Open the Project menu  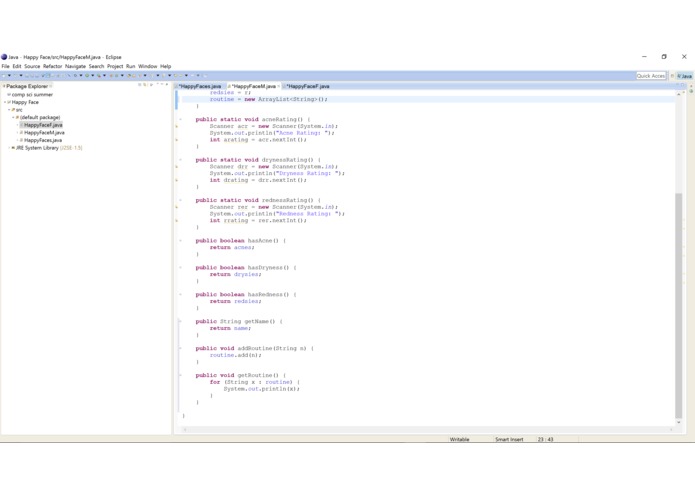click(115, 66)
